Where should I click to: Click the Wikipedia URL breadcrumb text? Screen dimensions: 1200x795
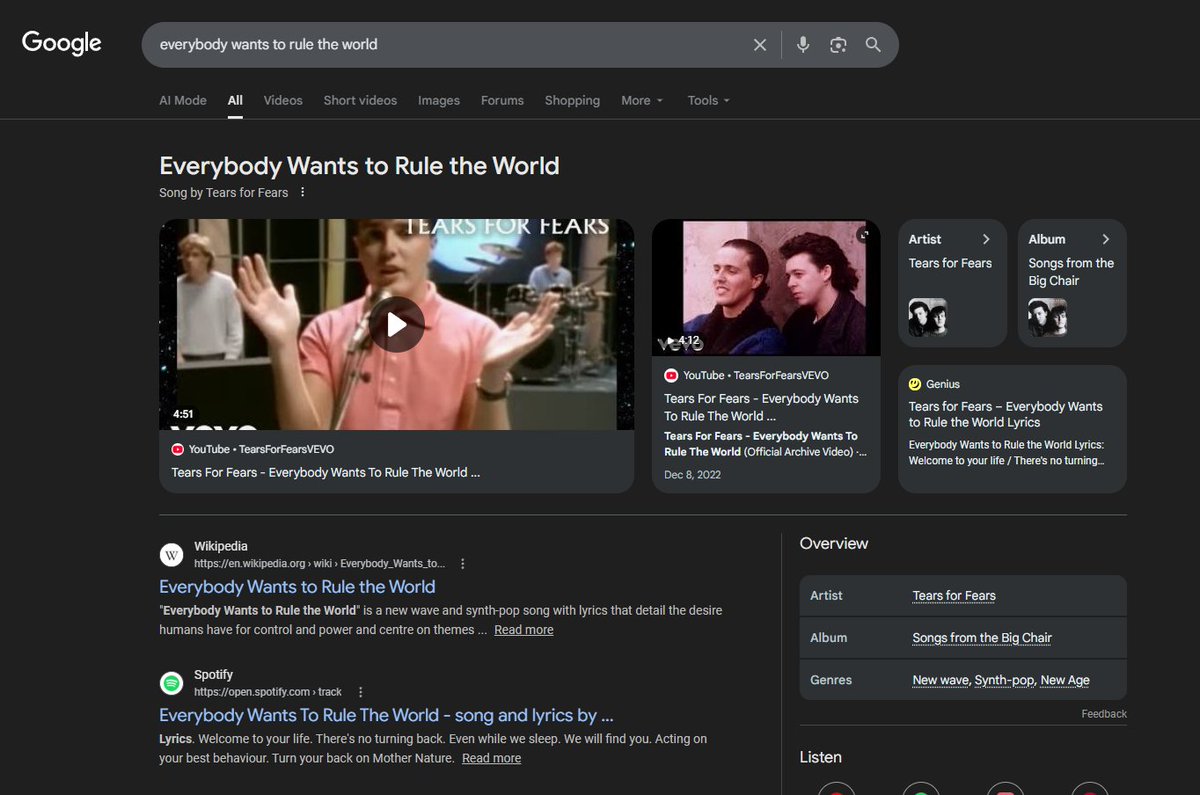tap(320, 564)
